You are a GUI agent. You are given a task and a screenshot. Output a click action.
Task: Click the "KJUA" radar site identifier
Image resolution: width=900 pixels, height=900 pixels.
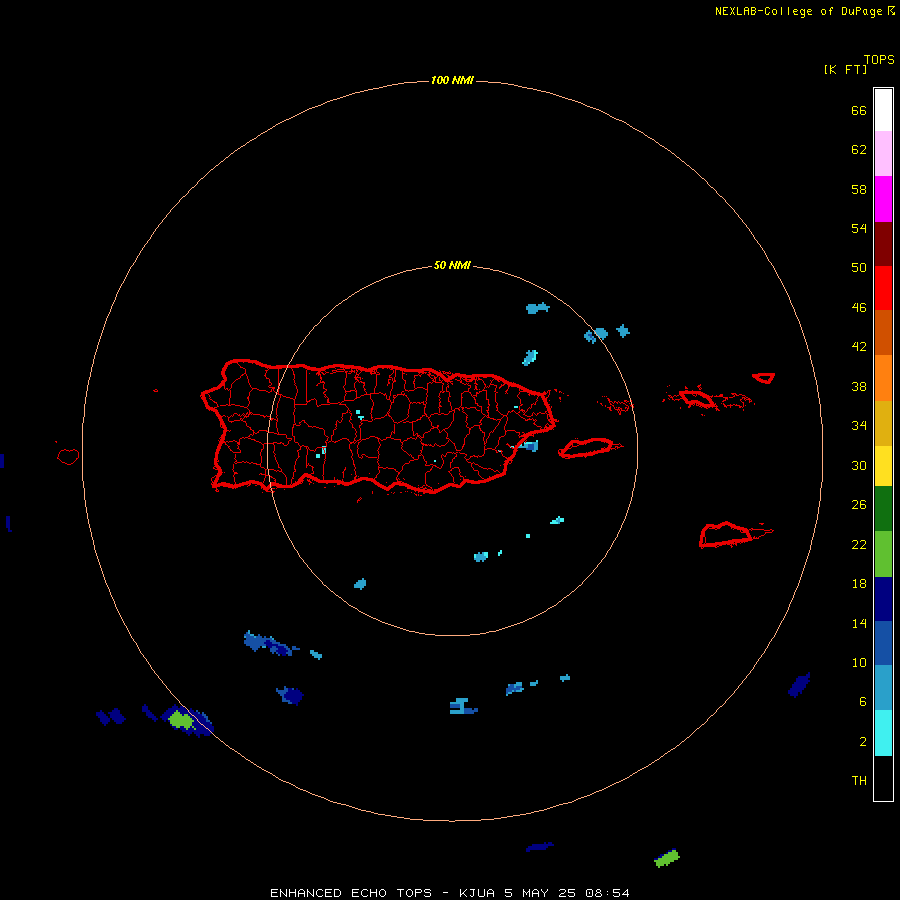coord(476,893)
